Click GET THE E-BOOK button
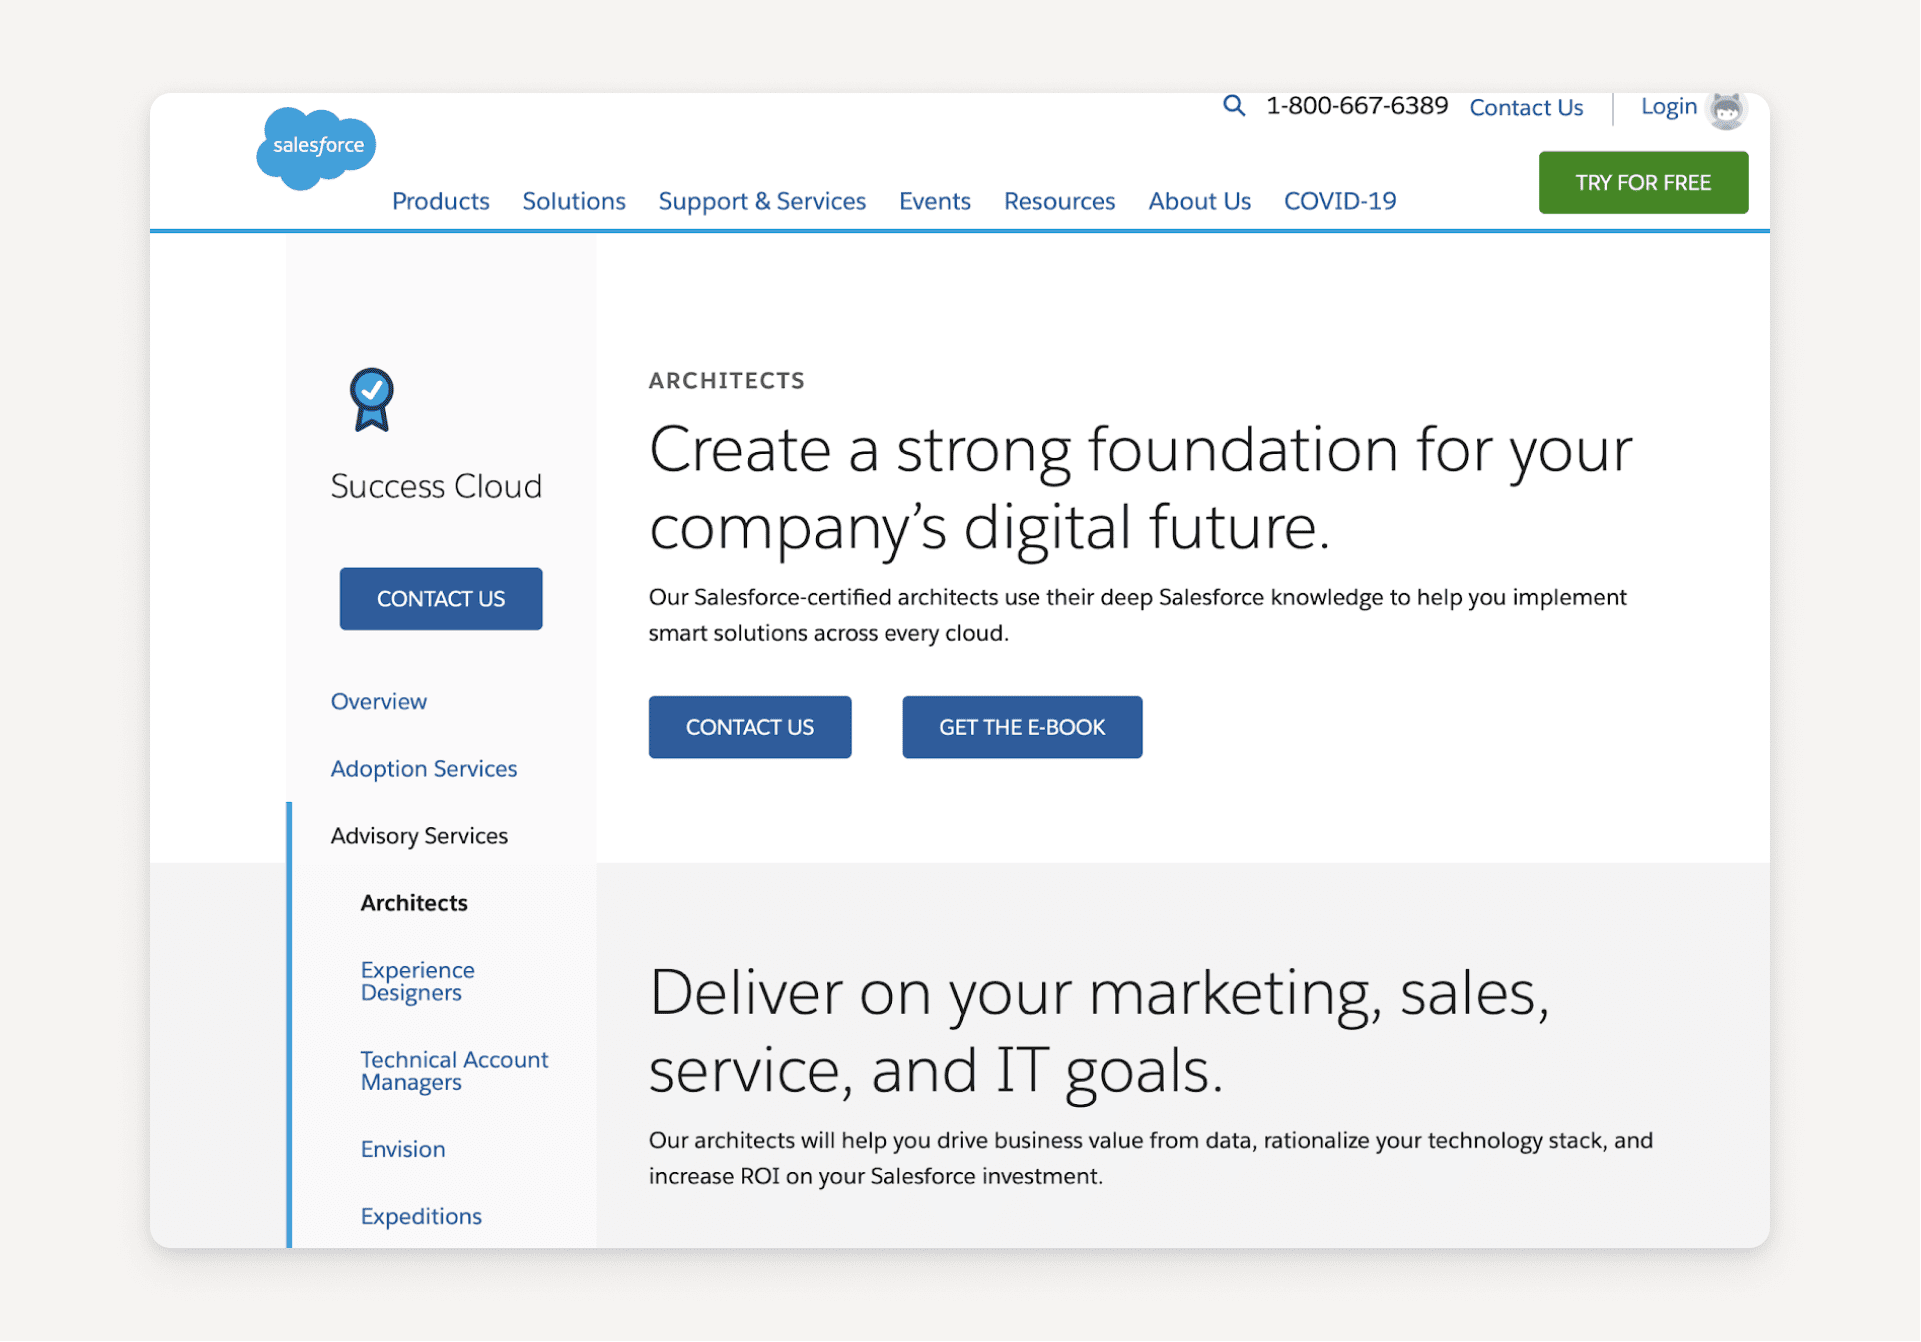 coord(1021,727)
